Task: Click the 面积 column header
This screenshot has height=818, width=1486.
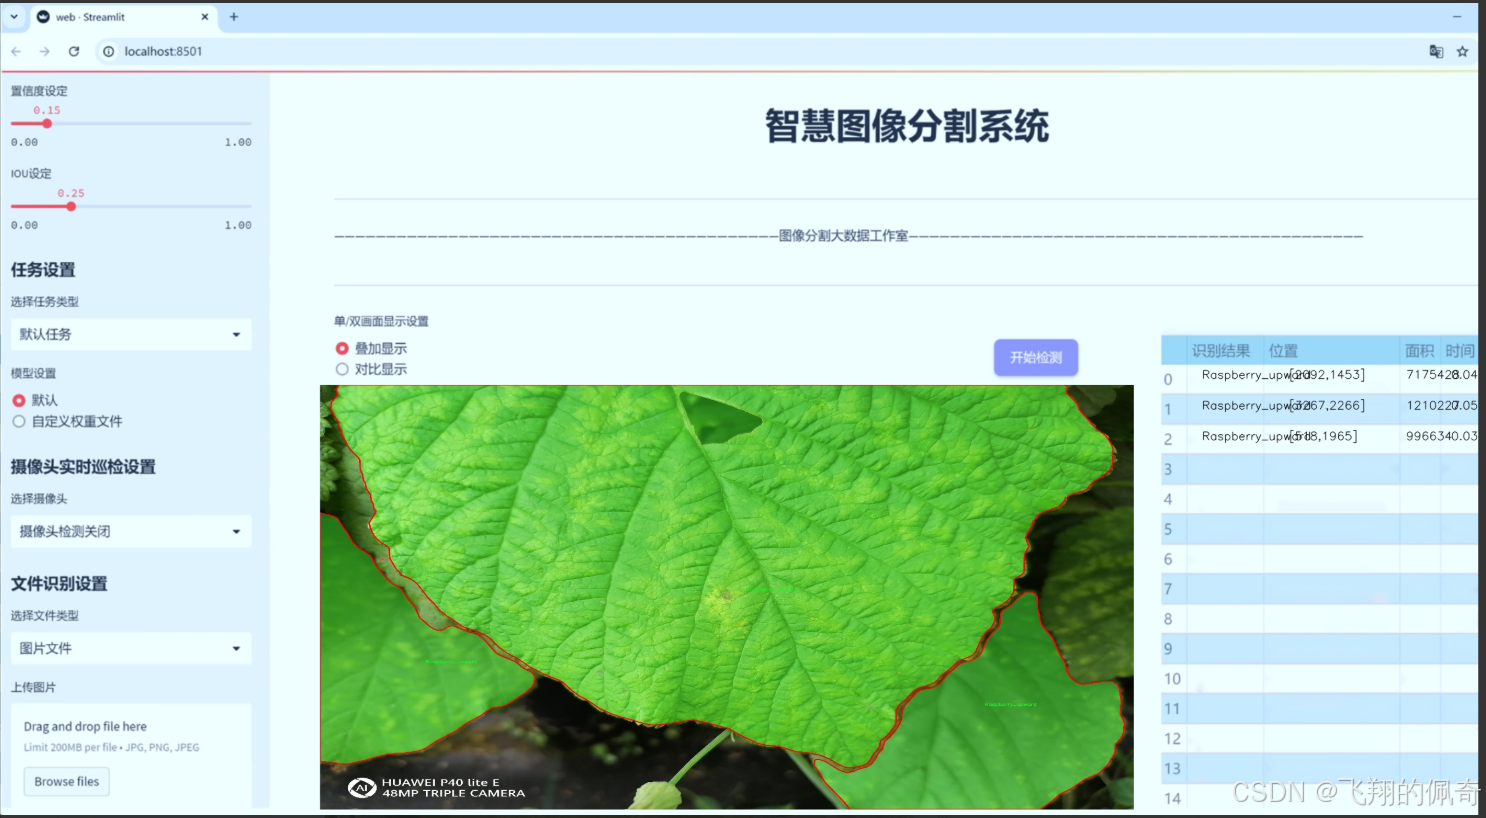Action: (x=1419, y=351)
